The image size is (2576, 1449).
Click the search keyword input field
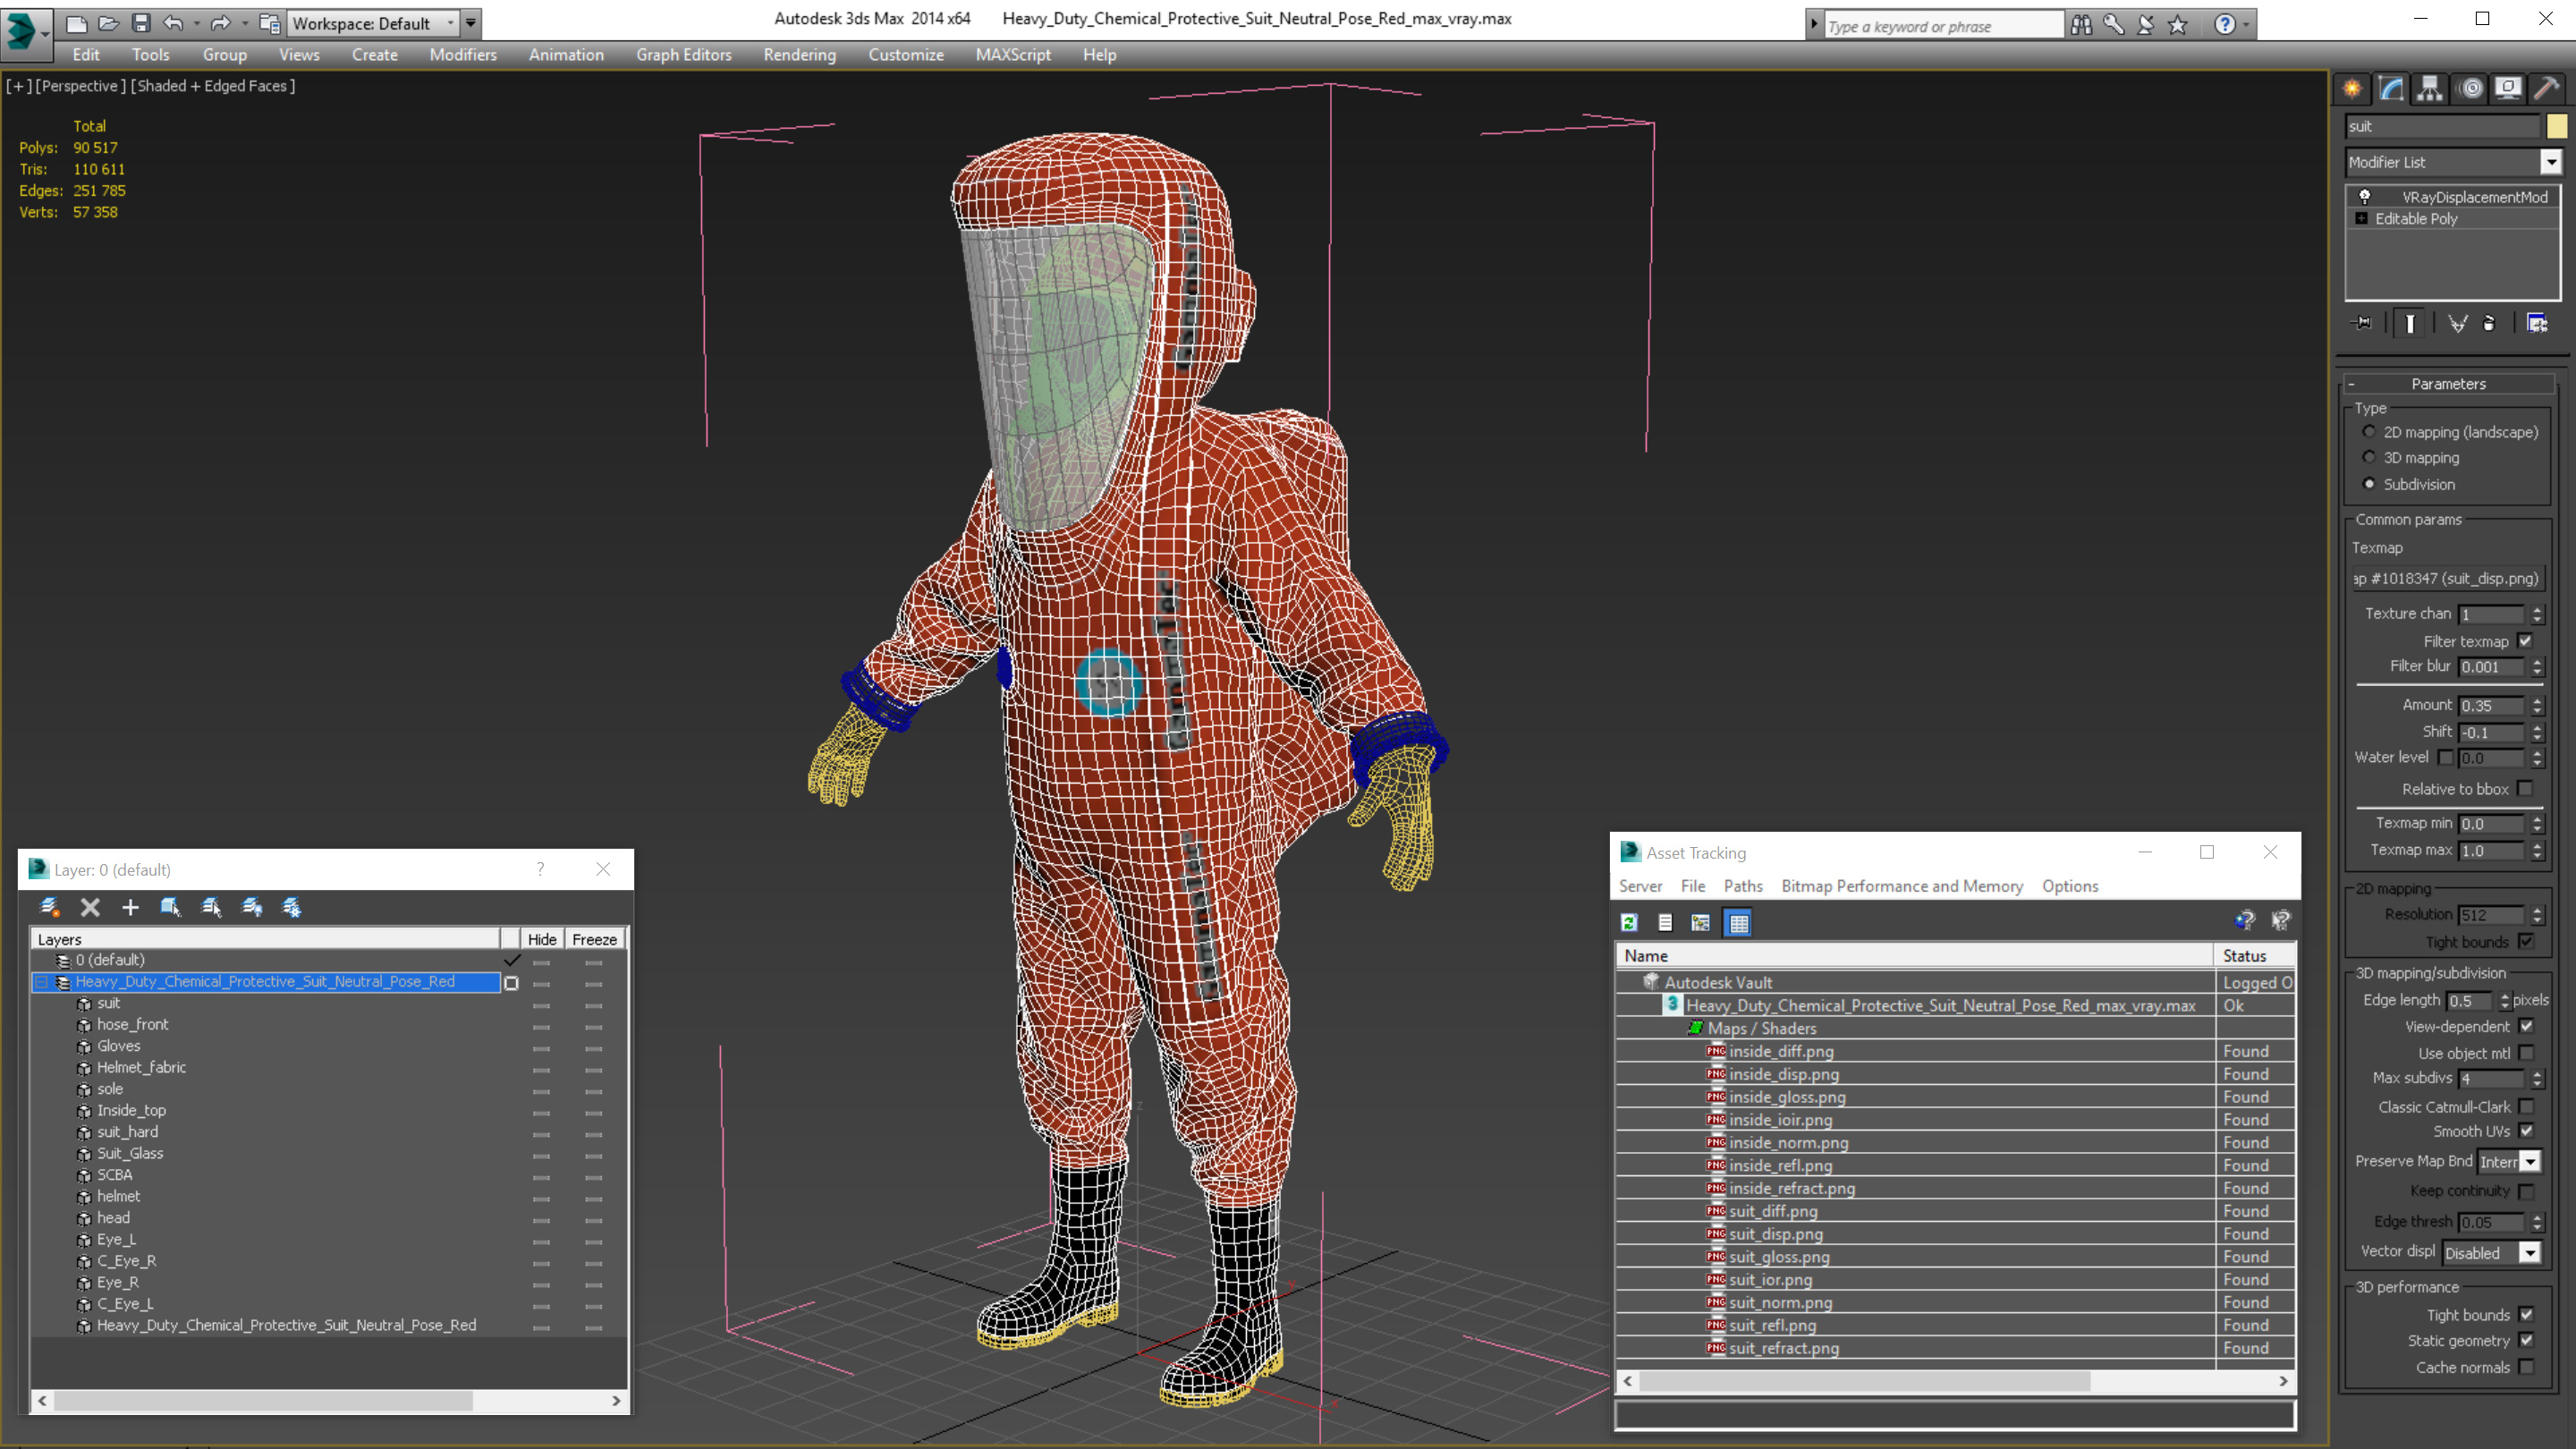coord(1943,26)
